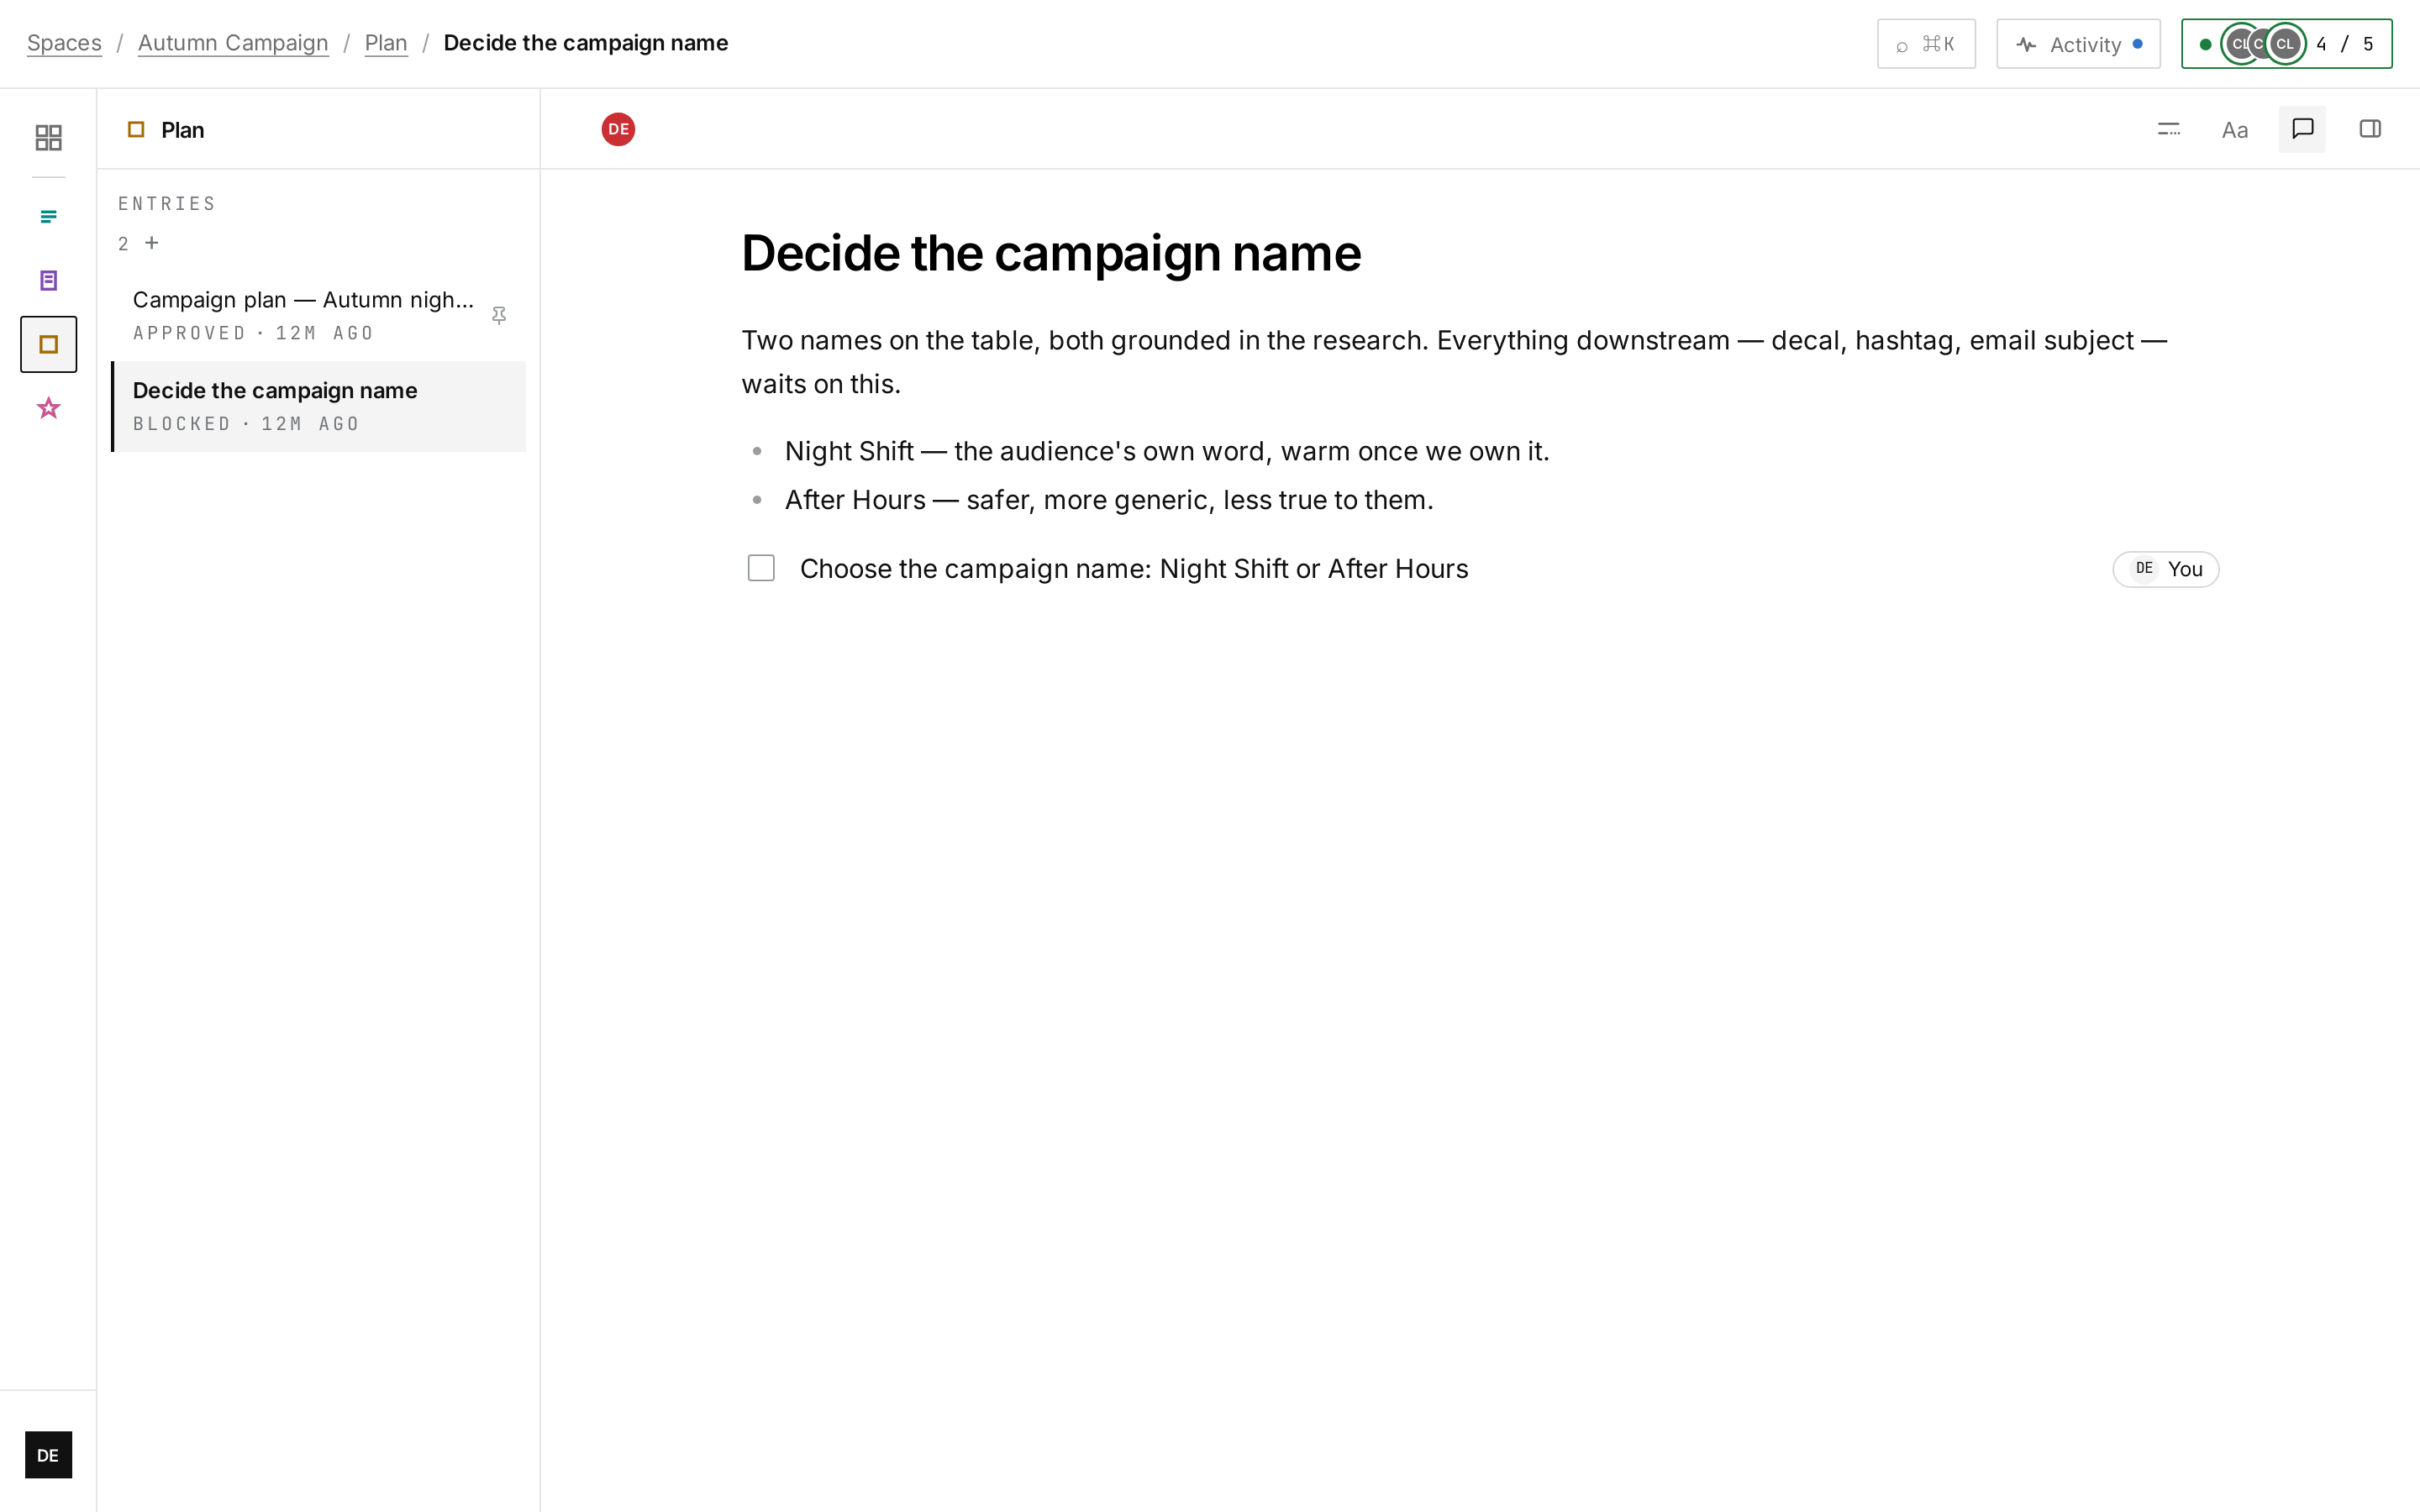Open the Aa text style options
2420x1512 pixels.
pyautogui.click(x=2235, y=129)
